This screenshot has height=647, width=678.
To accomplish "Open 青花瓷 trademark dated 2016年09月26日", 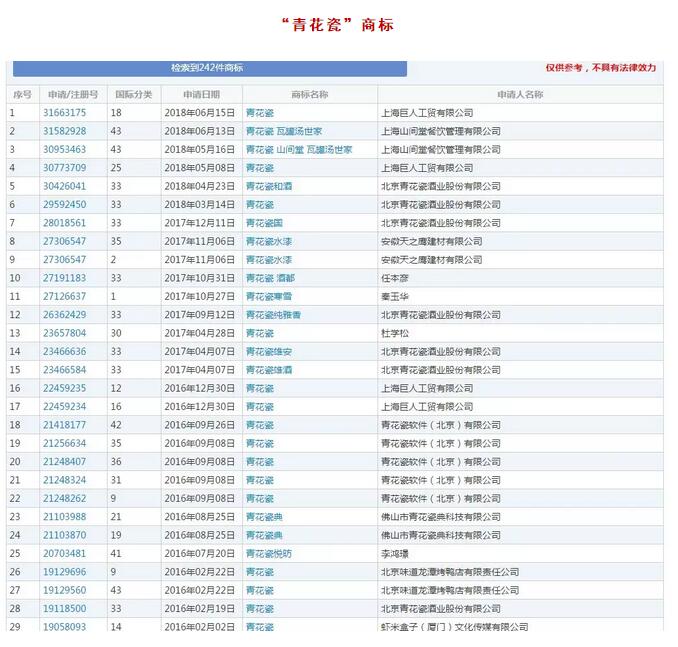I will click(x=260, y=425).
